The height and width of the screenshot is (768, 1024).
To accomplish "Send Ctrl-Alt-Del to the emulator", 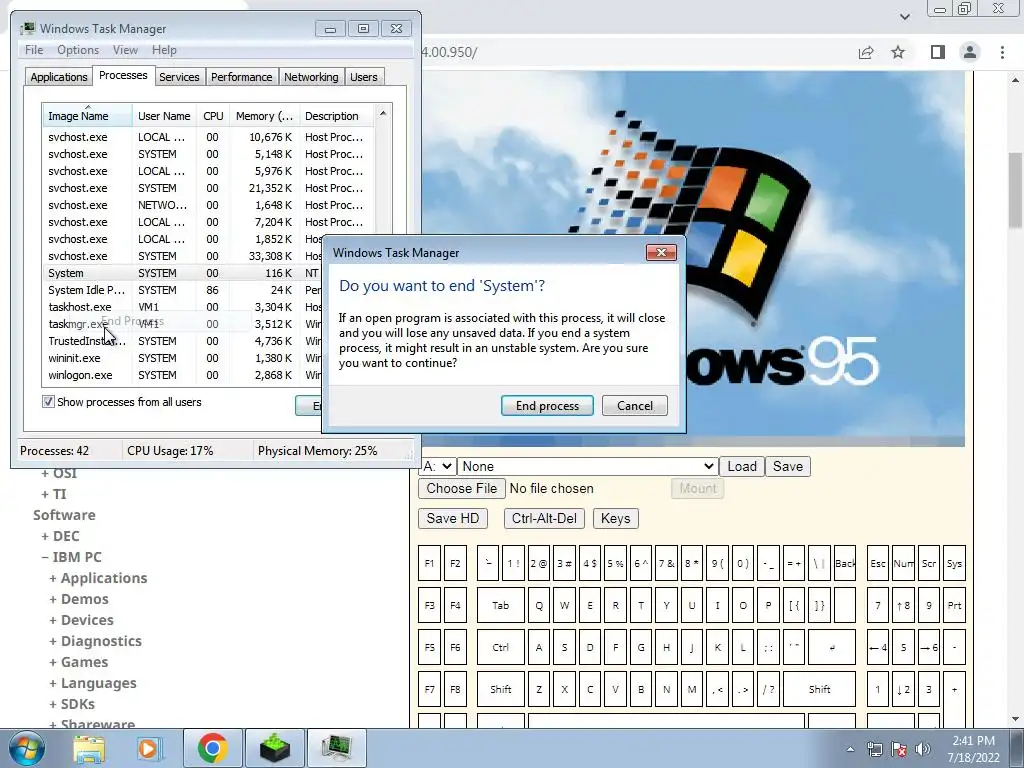I will click(x=544, y=519).
